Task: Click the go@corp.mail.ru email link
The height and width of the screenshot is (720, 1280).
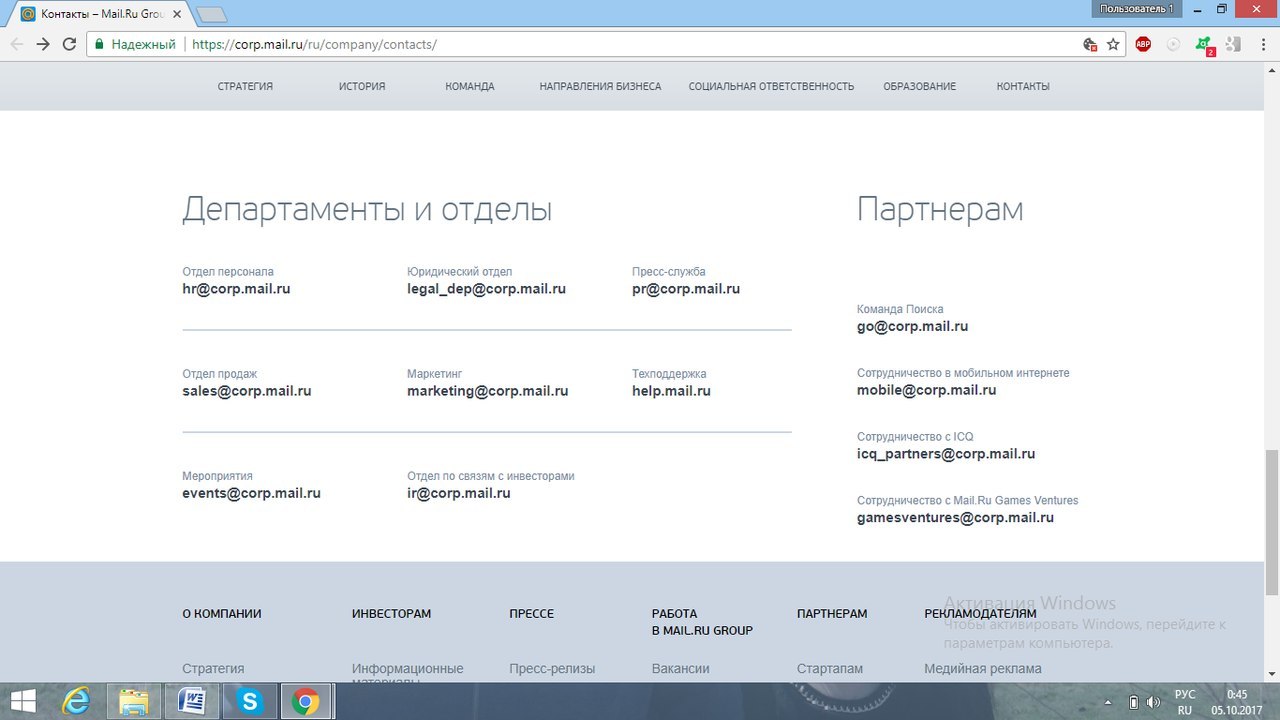Action: 912,326
